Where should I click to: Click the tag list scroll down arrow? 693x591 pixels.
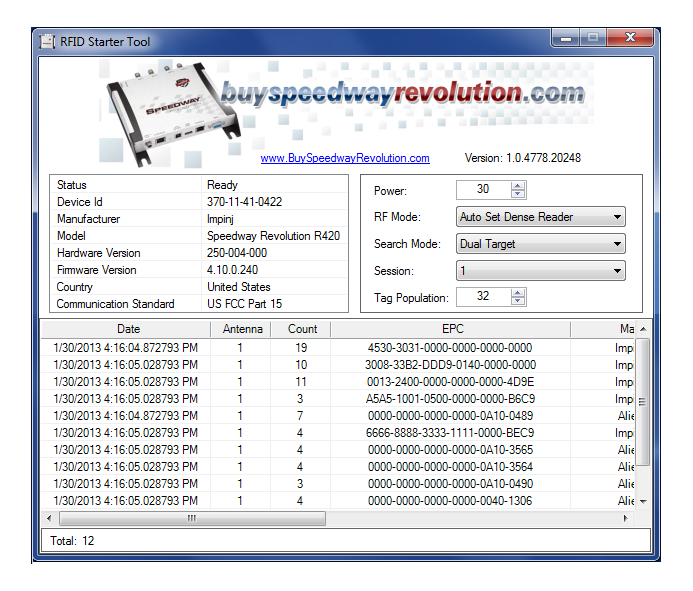tap(643, 502)
